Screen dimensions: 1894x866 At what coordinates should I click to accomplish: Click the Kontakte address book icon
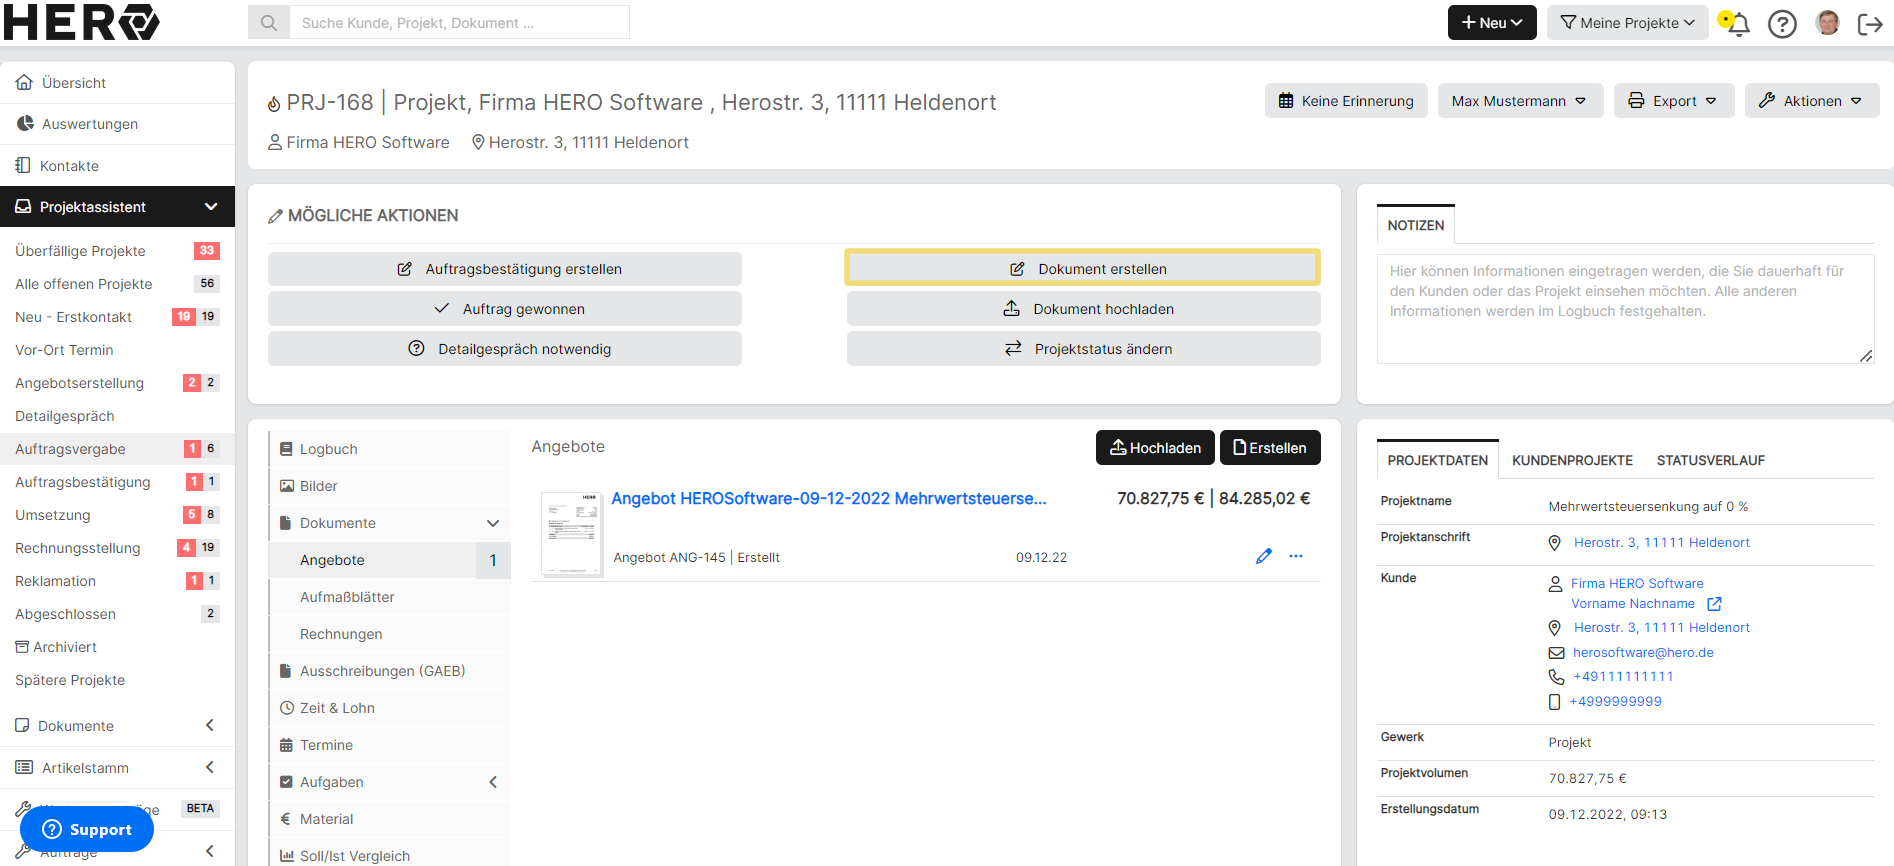[x=23, y=165]
